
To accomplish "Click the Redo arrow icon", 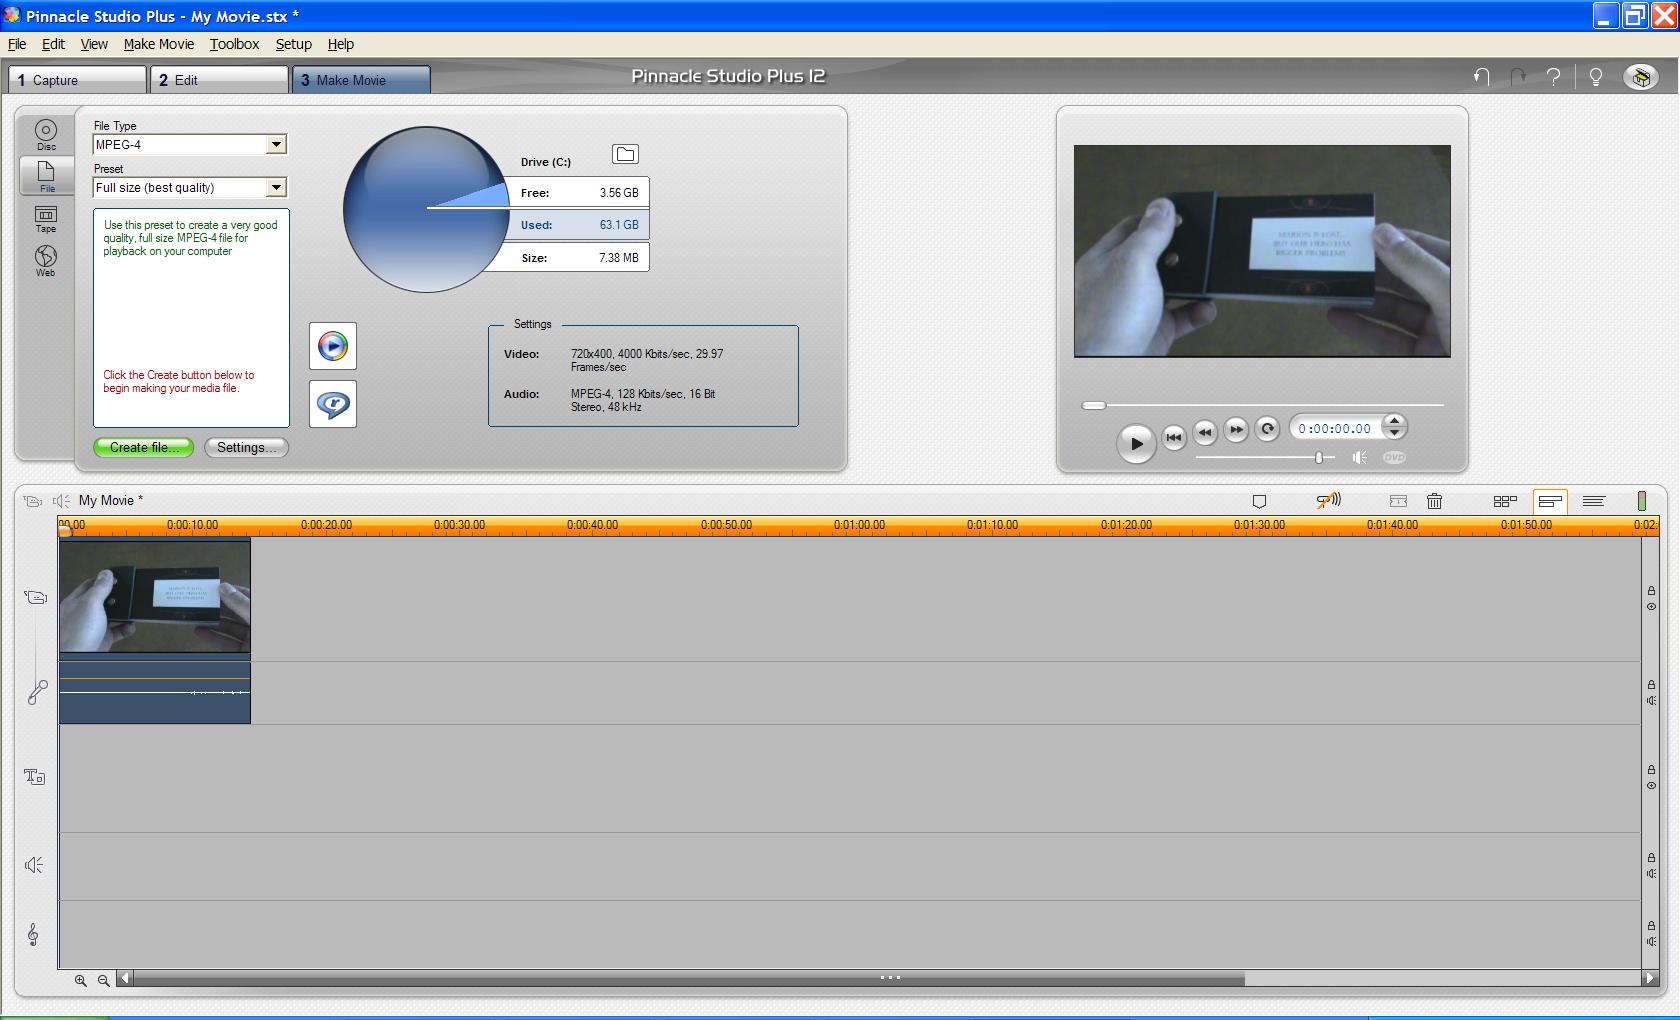I will (x=1518, y=77).
